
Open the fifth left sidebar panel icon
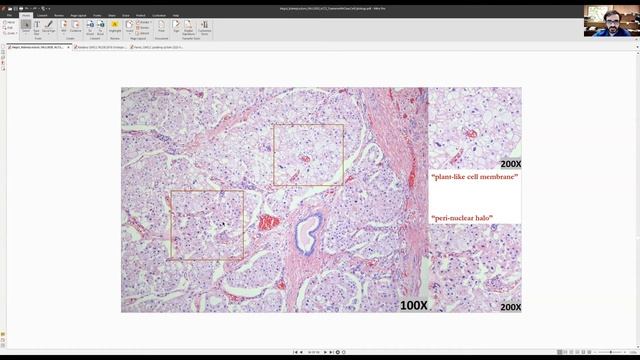(x=3, y=69)
